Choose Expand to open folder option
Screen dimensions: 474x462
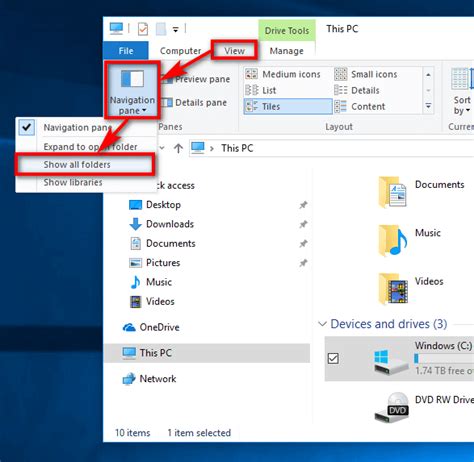[87, 147]
